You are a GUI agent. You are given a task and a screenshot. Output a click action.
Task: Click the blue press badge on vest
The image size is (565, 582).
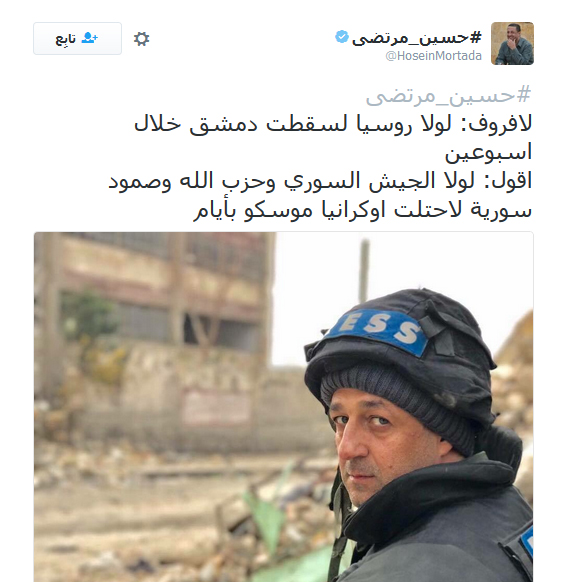click(x=527, y=542)
